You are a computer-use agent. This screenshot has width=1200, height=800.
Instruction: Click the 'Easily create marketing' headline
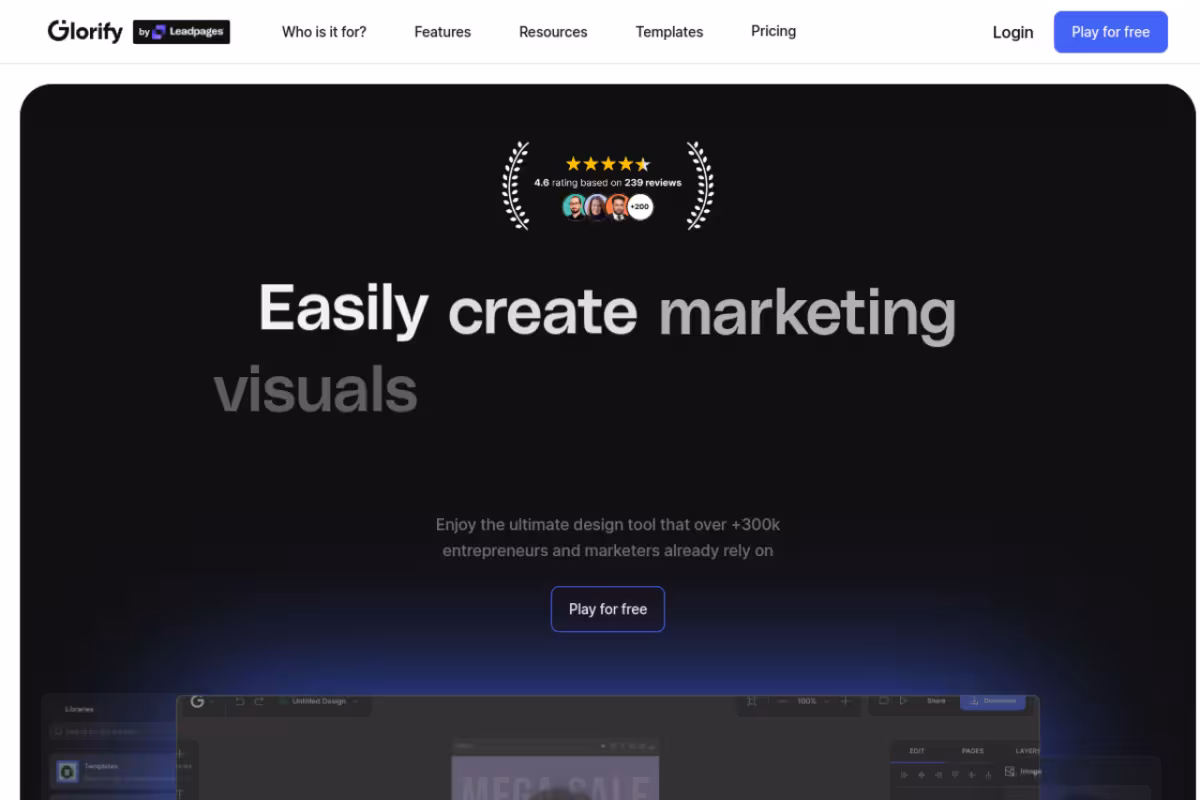pyautogui.click(x=607, y=311)
